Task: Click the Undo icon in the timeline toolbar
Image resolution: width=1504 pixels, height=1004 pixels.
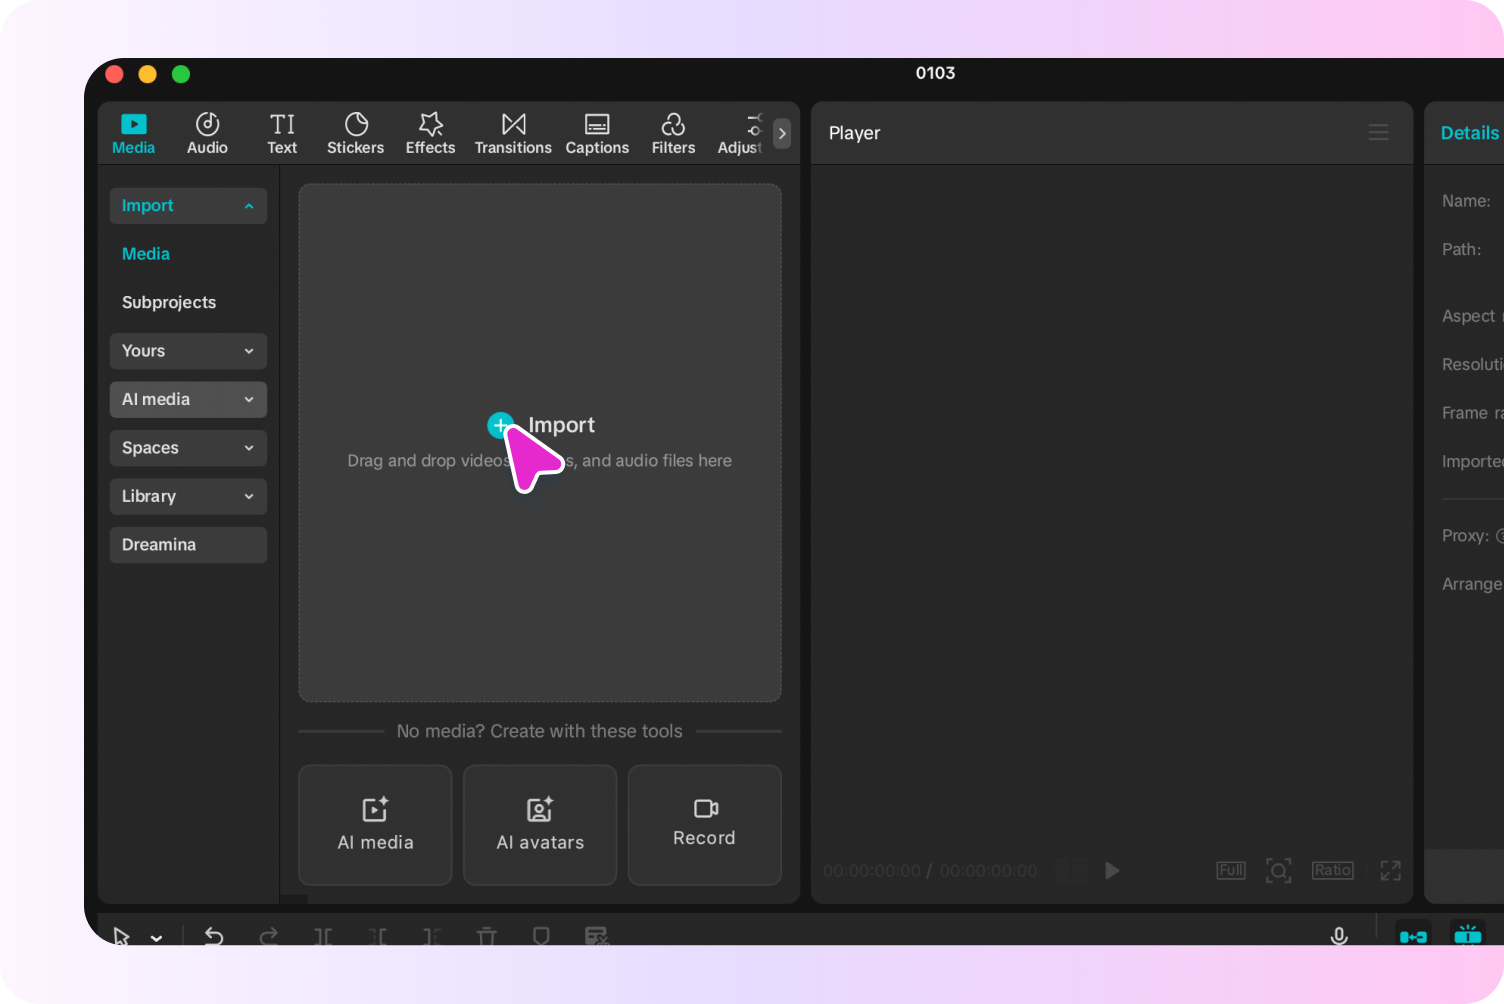Action: (x=214, y=936)
